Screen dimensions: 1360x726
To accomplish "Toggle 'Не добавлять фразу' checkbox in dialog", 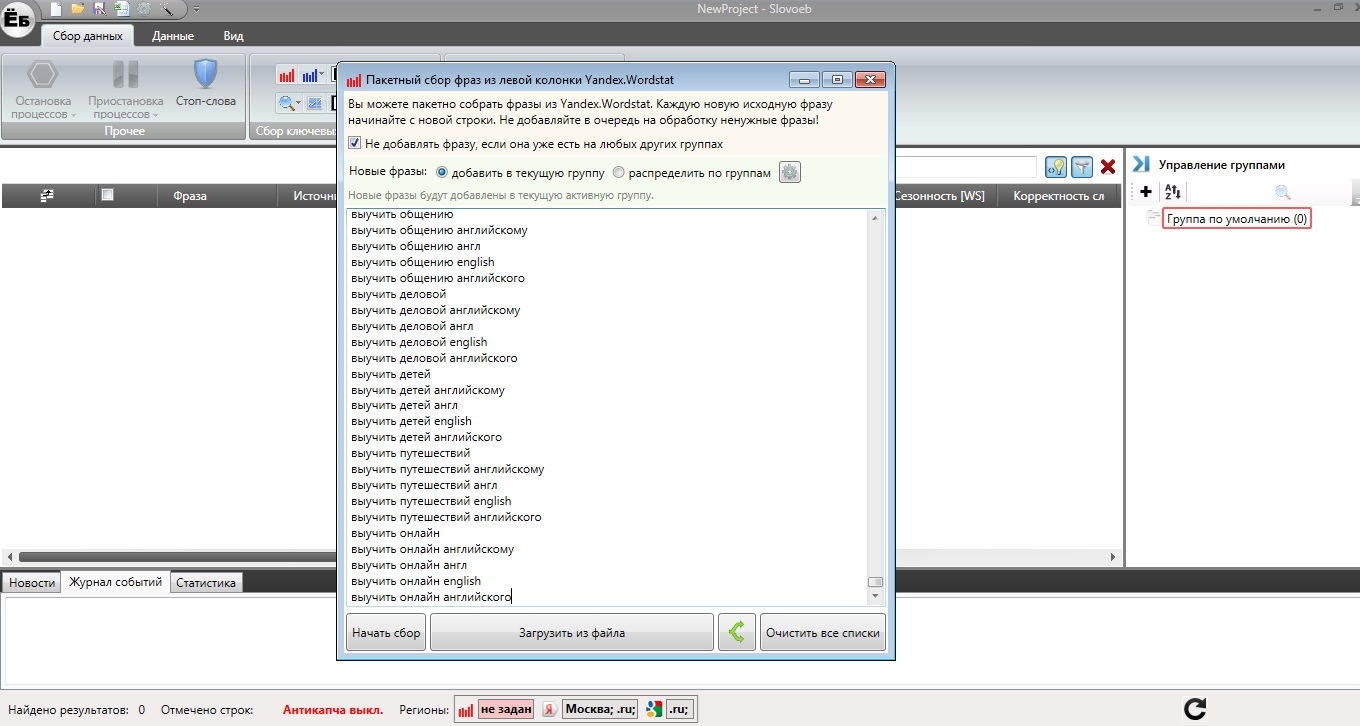I will (355, 144).
